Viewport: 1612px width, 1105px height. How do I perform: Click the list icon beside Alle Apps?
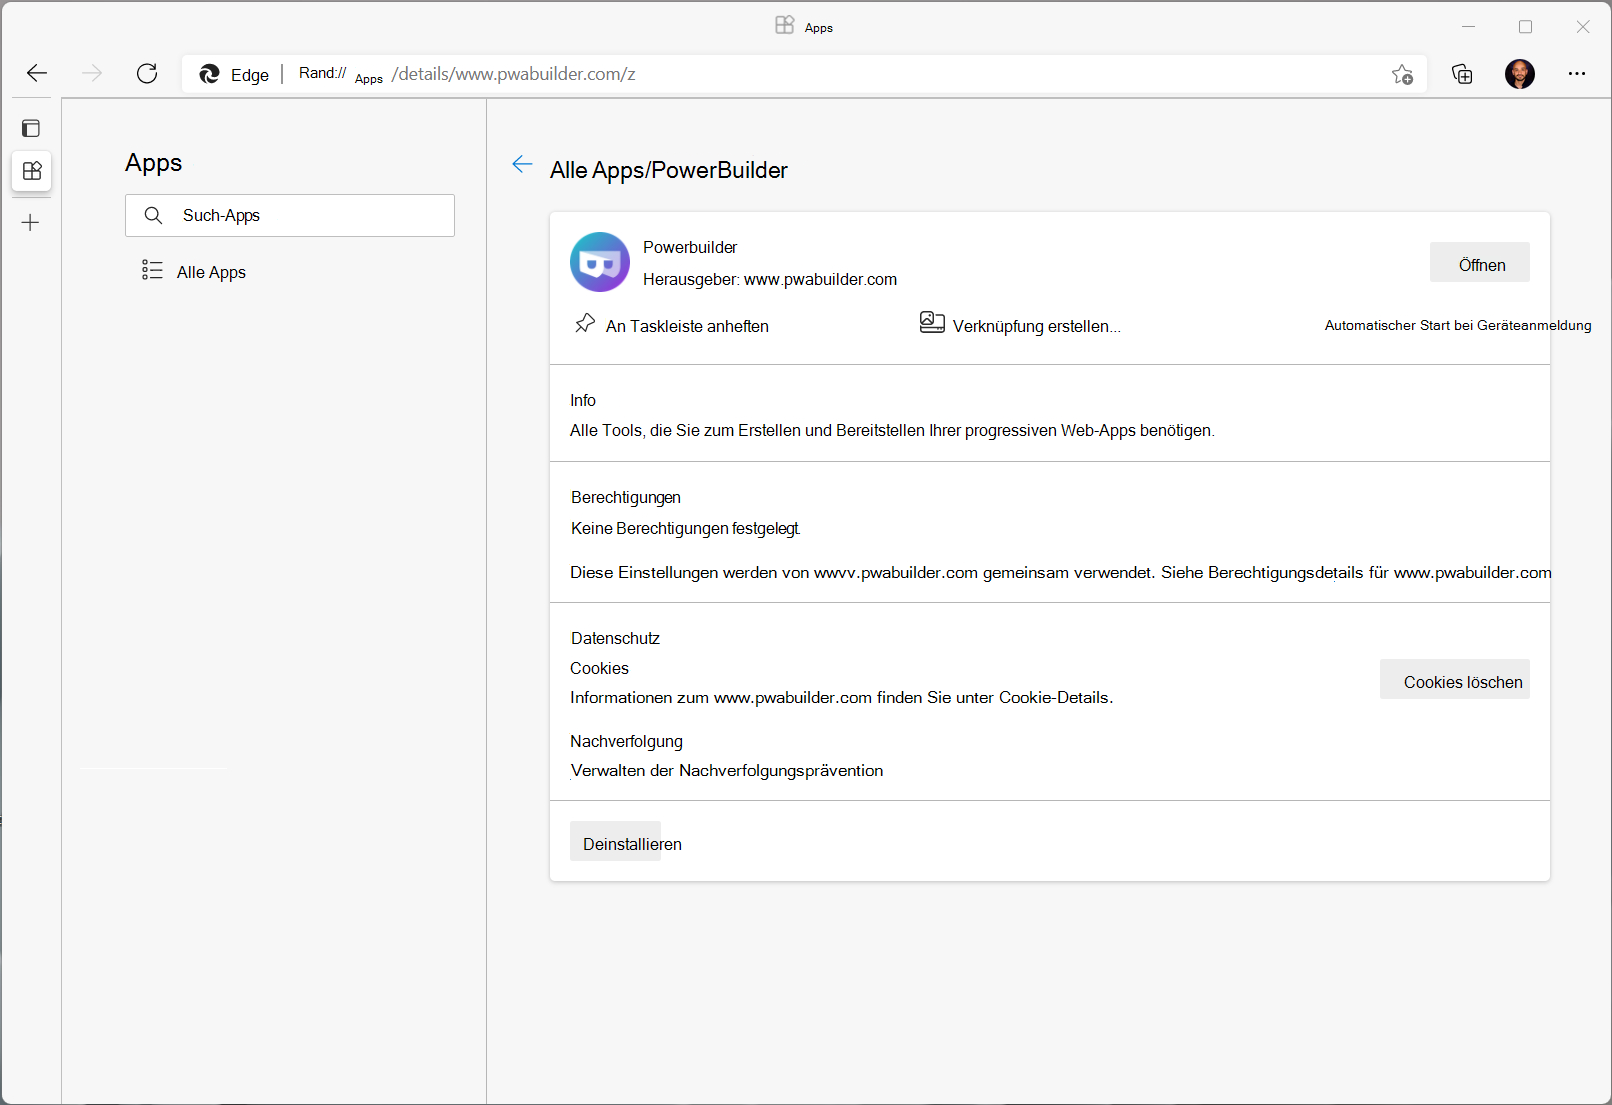[152, 270]
